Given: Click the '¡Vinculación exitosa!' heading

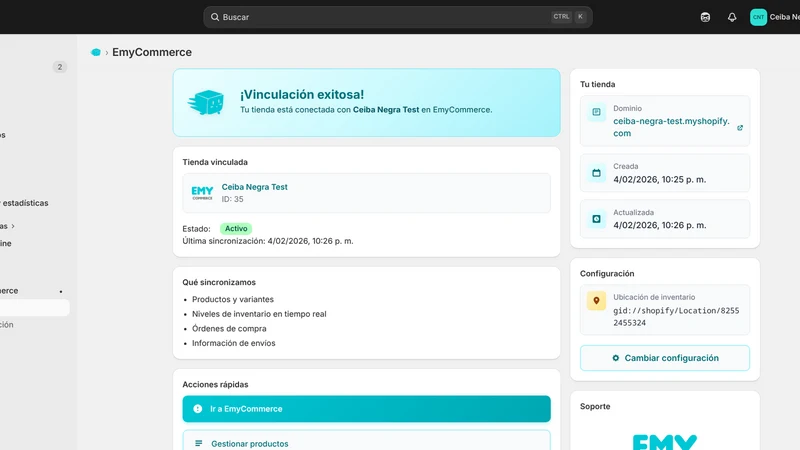Looking at the screenshot, I should (302, 94).
